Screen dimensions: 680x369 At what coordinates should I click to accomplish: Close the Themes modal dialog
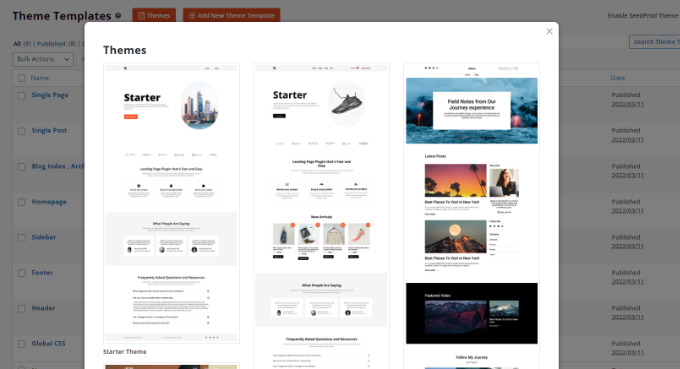click(549, 31)
